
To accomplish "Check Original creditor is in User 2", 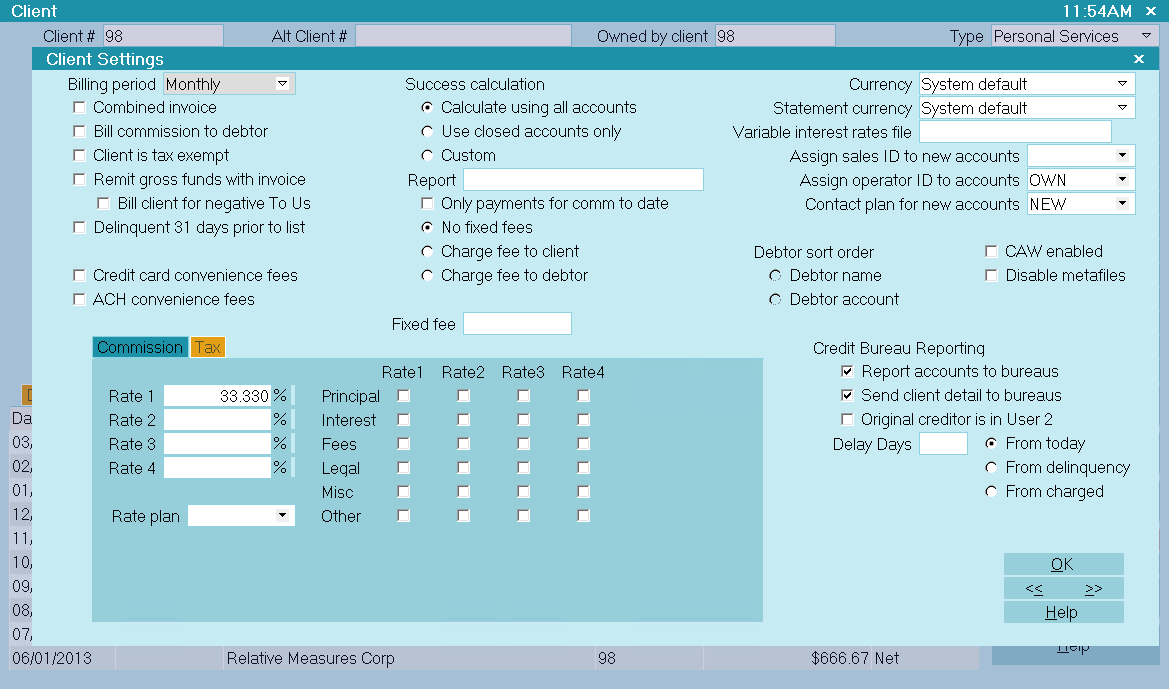I will pyautogui.click(x=847, y=419).
